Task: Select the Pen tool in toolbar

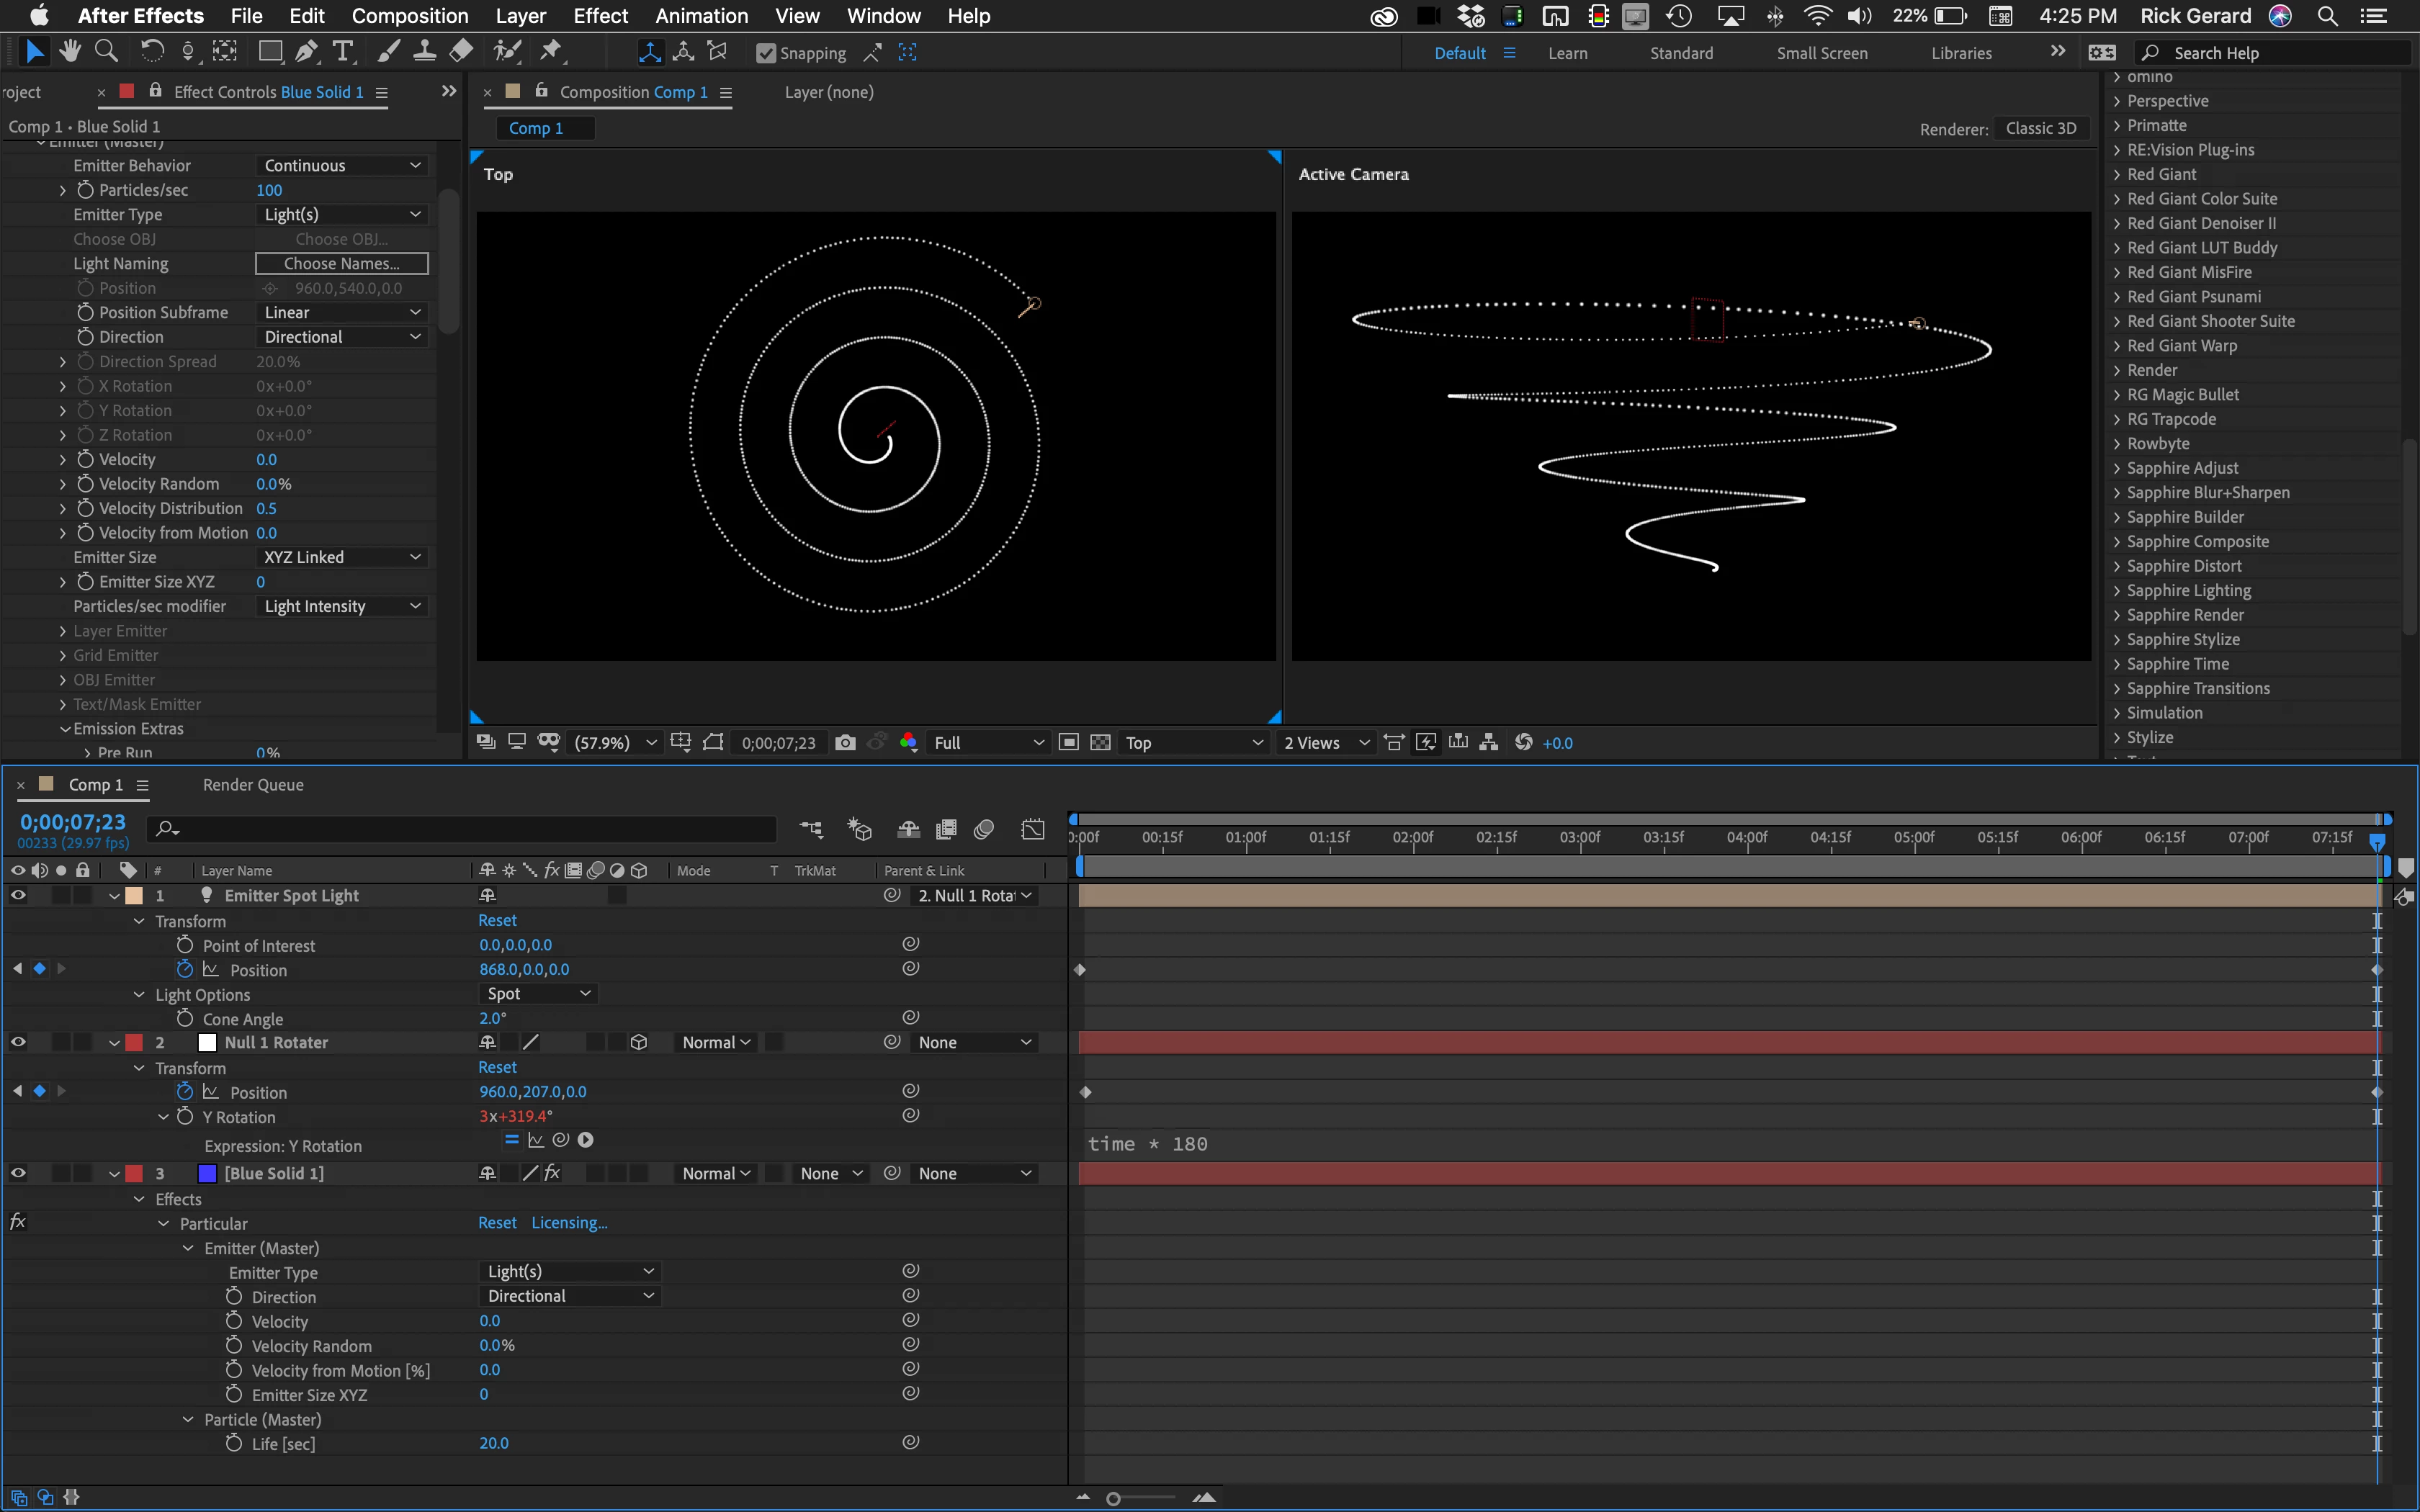Action: [x=307, y=52]
